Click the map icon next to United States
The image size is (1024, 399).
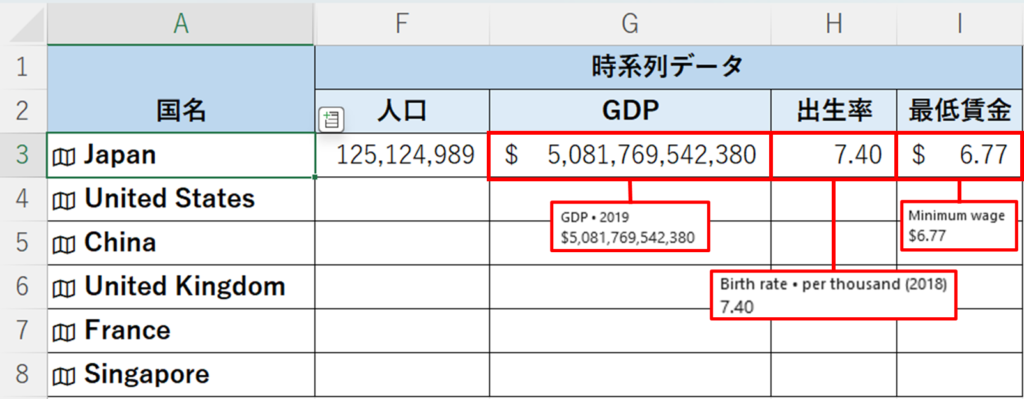coord(63,199)
